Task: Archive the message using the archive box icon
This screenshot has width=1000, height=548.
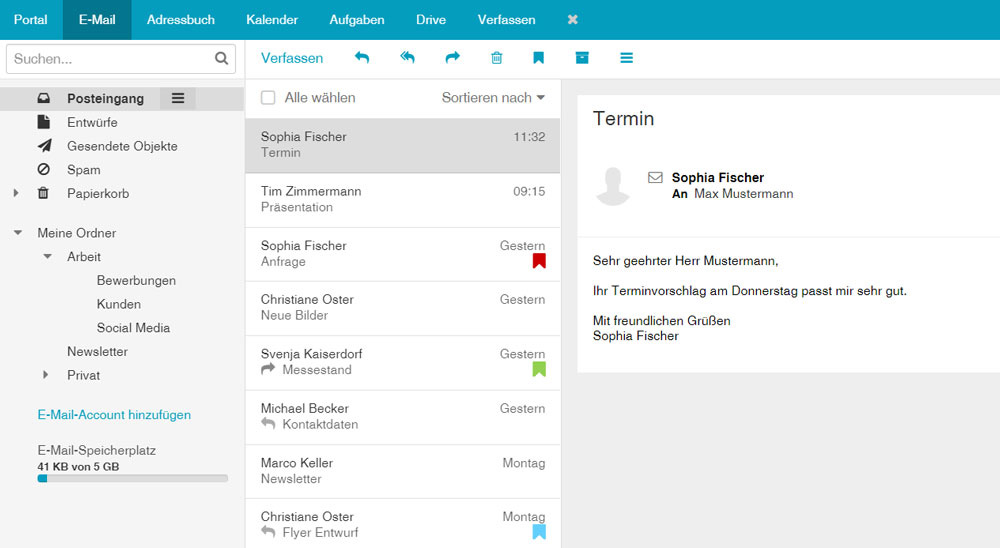Action: pos(582,58)
